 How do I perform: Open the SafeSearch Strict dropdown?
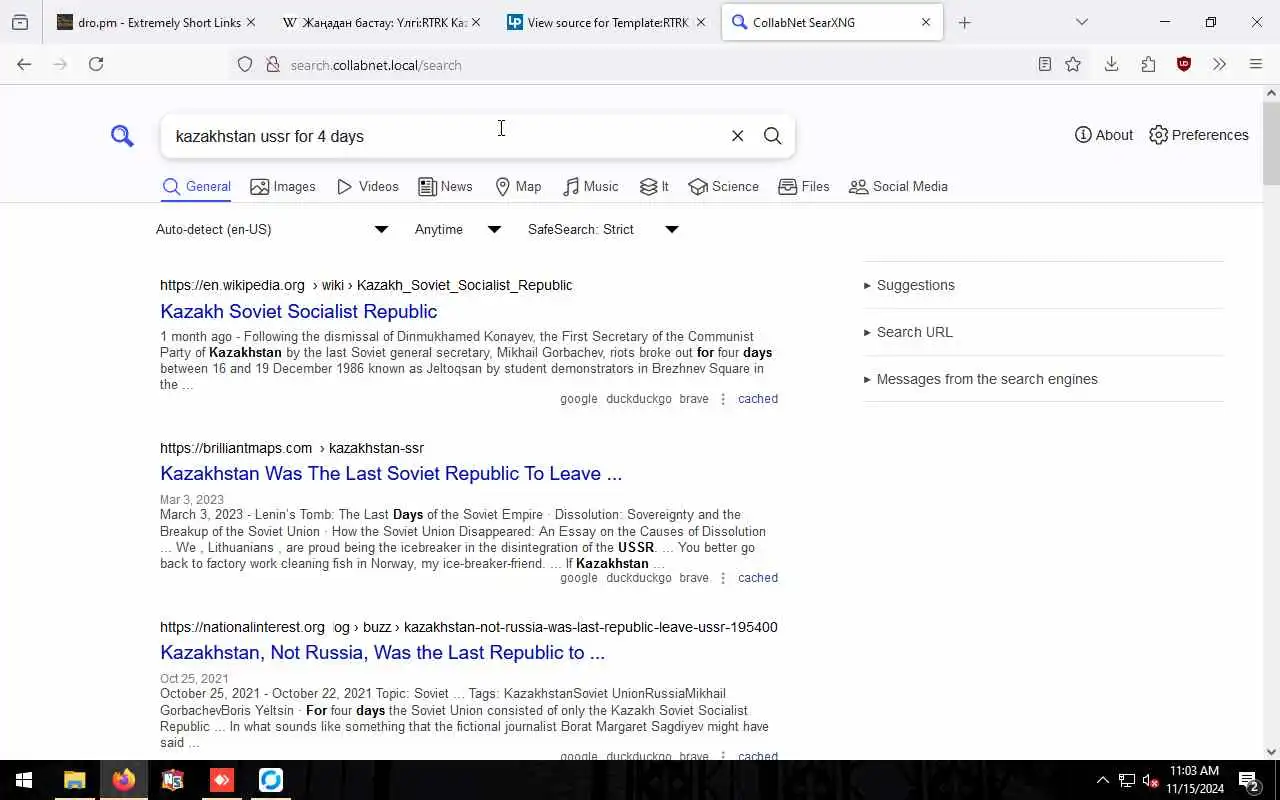(x=603, y=229)
